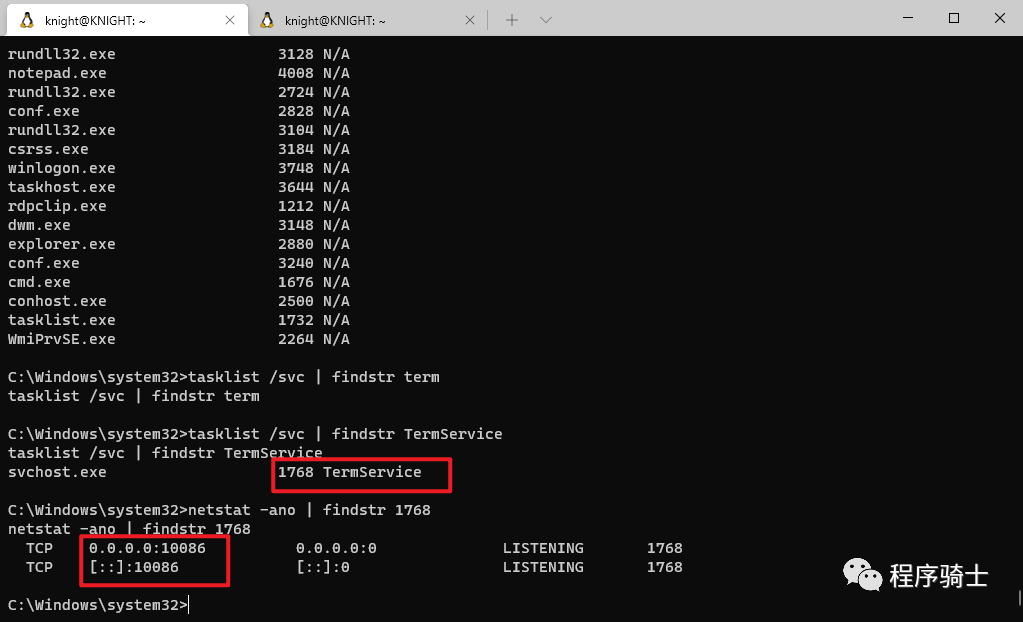1023x622 pixels.
Task: Click the 程序骑士 watermark text
Action: [938, 576]
